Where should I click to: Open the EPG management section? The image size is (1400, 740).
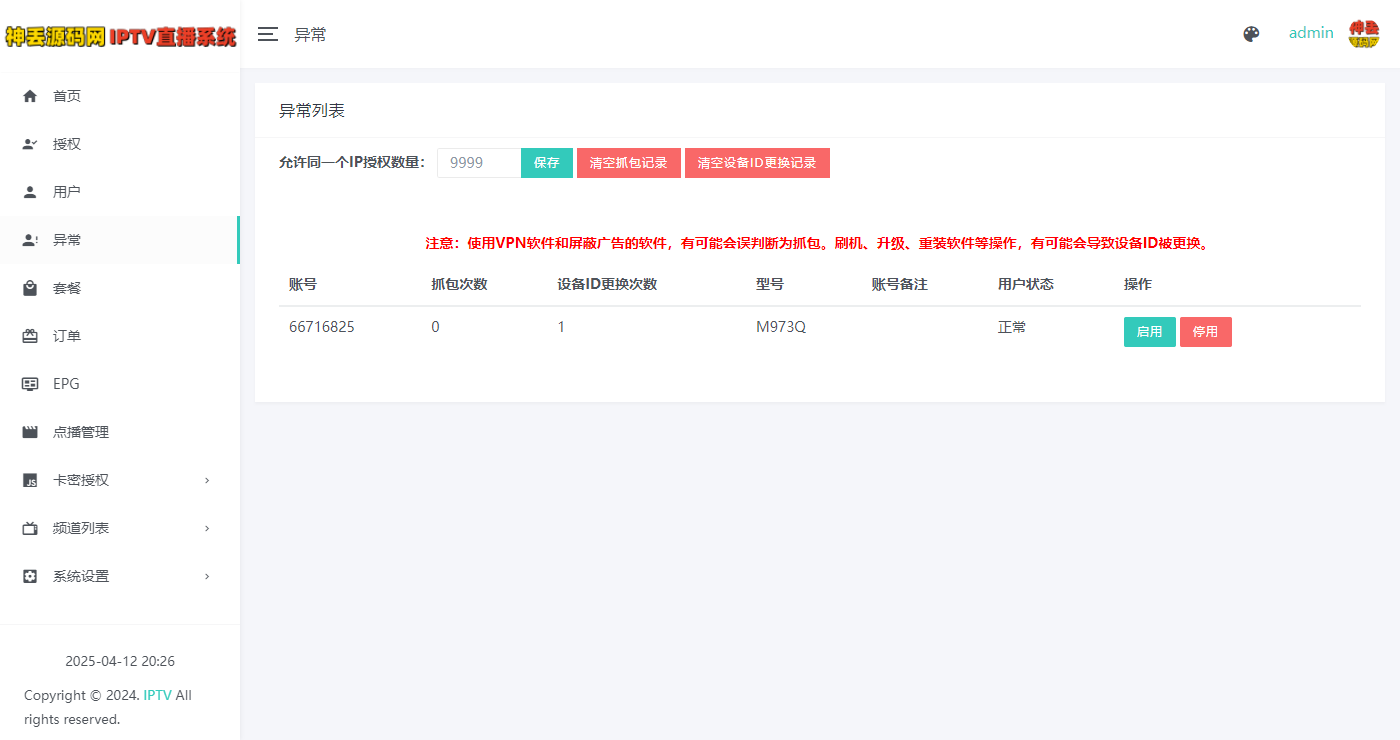[x=67, y=383]
